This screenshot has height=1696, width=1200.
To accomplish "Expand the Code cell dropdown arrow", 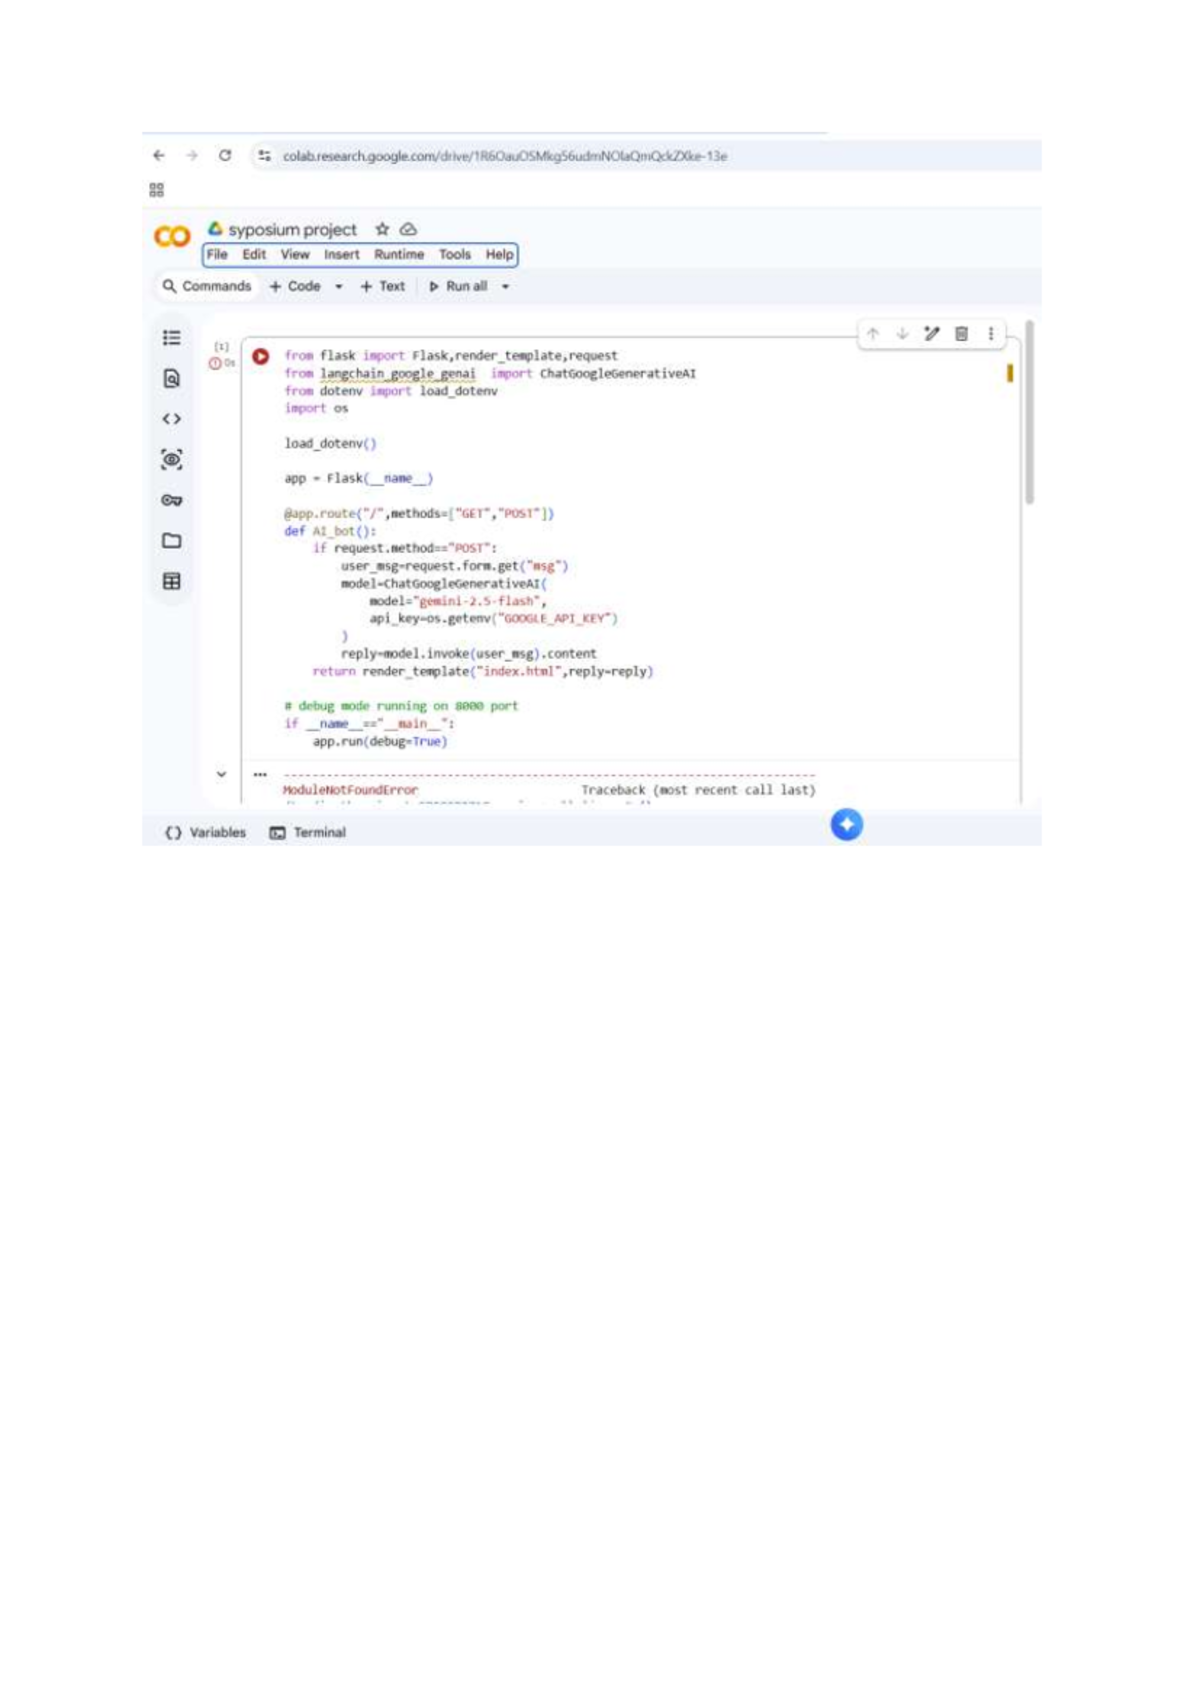I will coord(339,287).
